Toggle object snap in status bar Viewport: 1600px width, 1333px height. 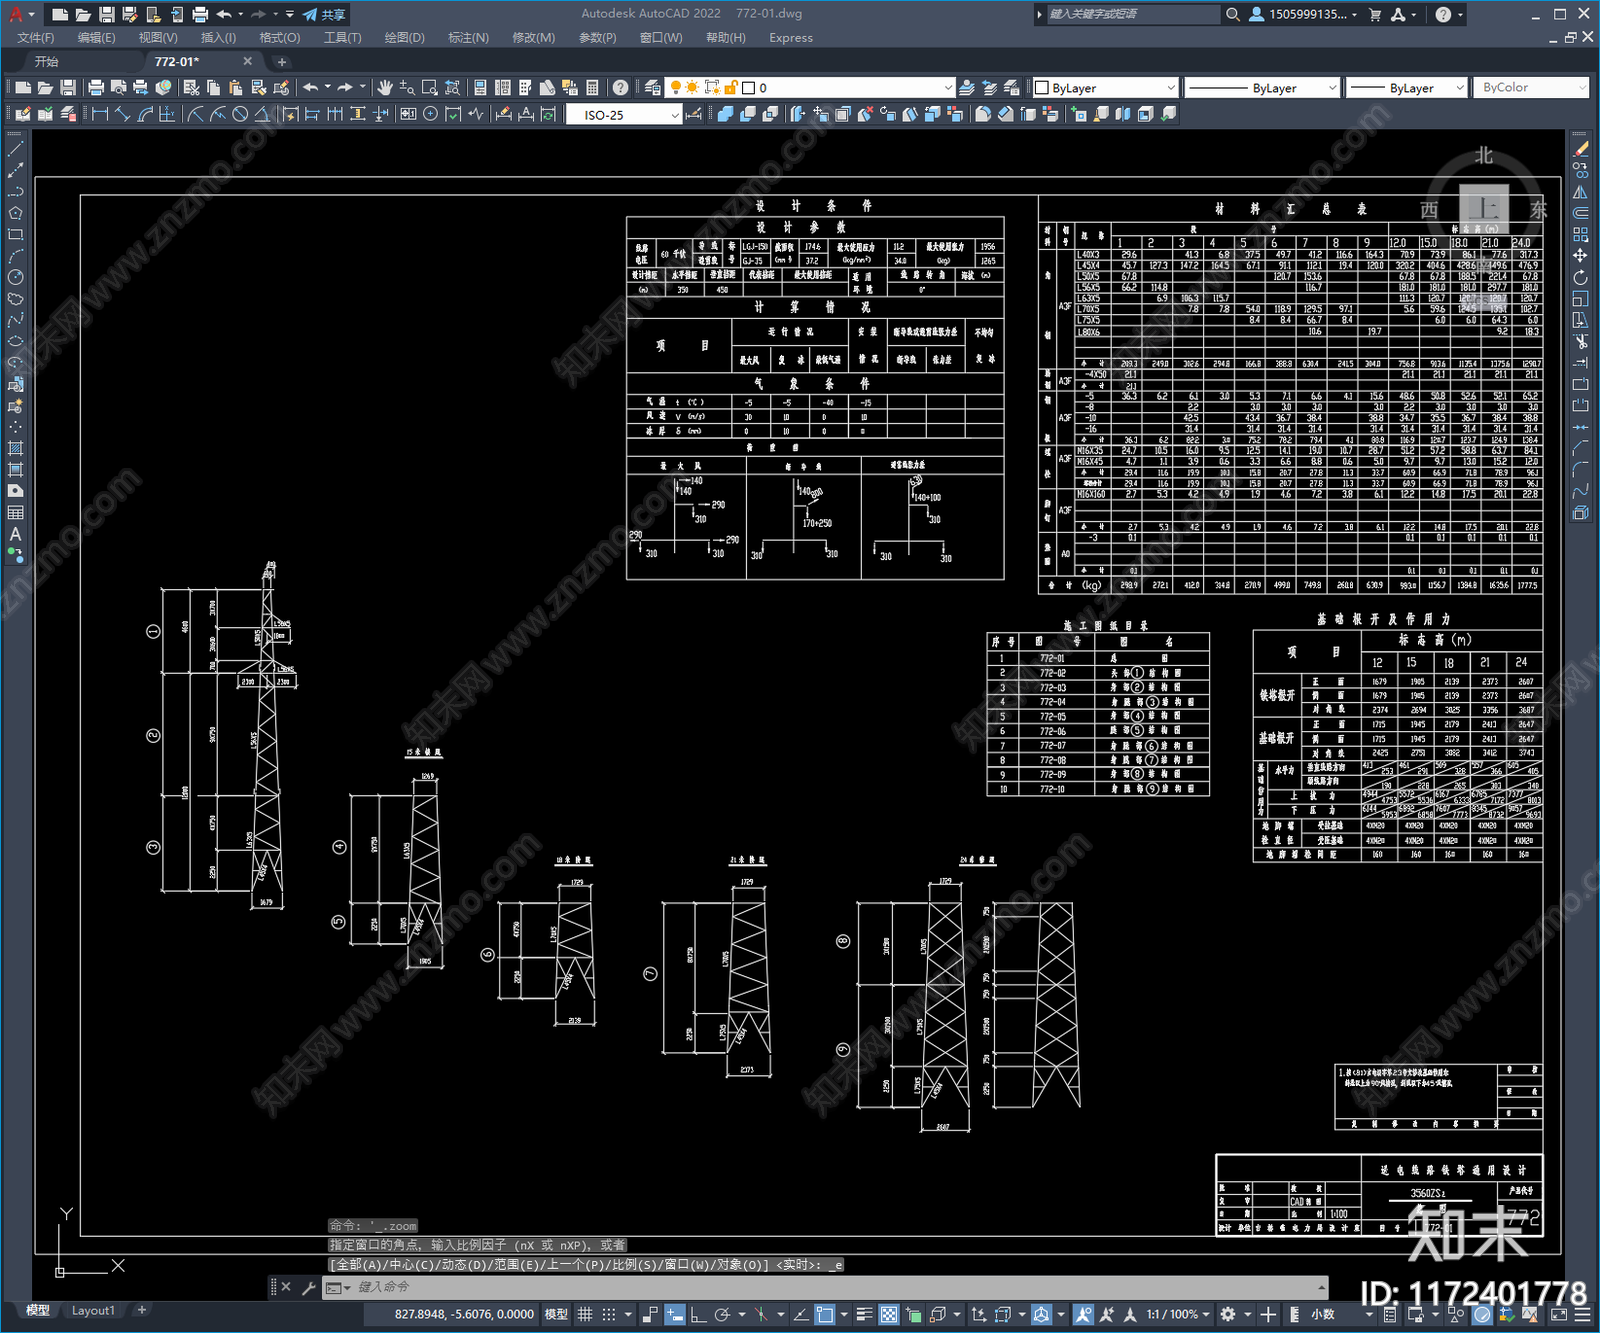pos(825,1314)
